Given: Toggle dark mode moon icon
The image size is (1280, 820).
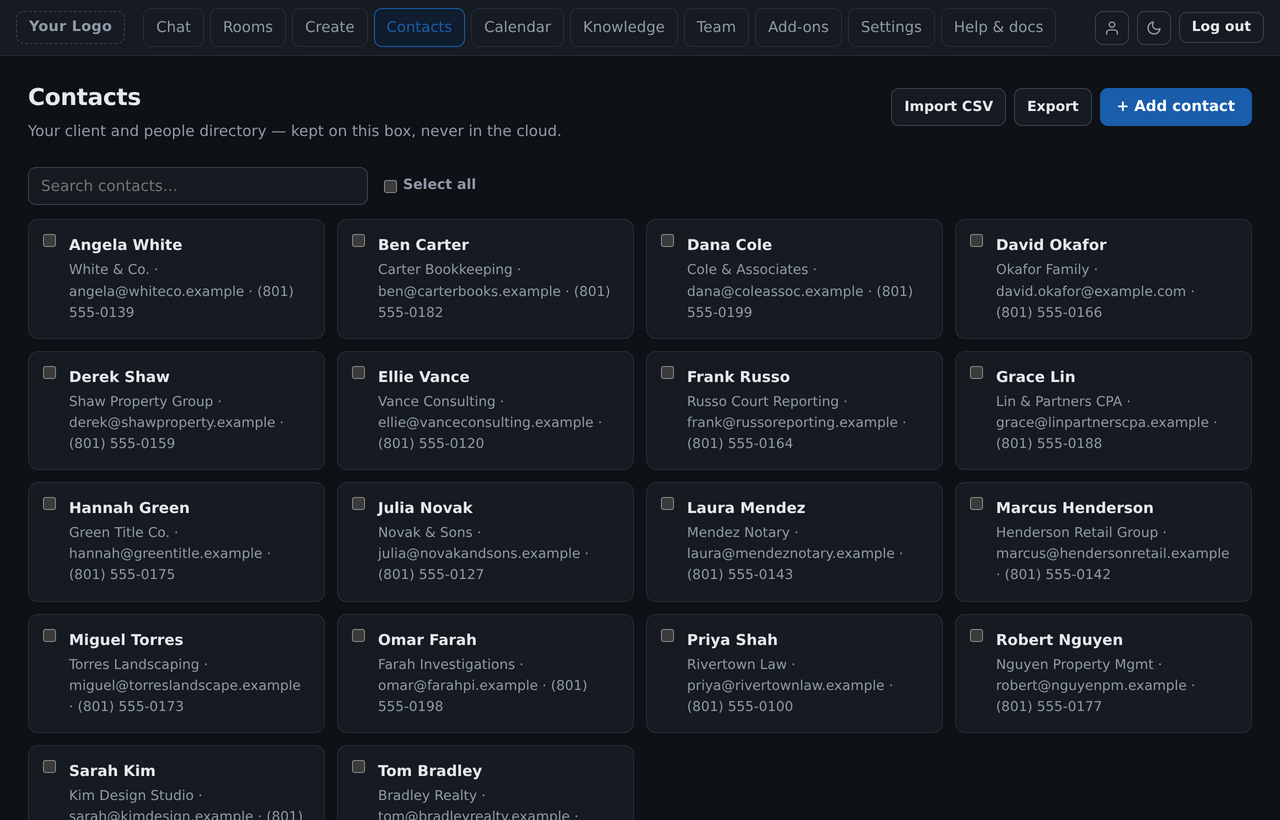Looking at the screenshot, I should [x=1154, y=28].
